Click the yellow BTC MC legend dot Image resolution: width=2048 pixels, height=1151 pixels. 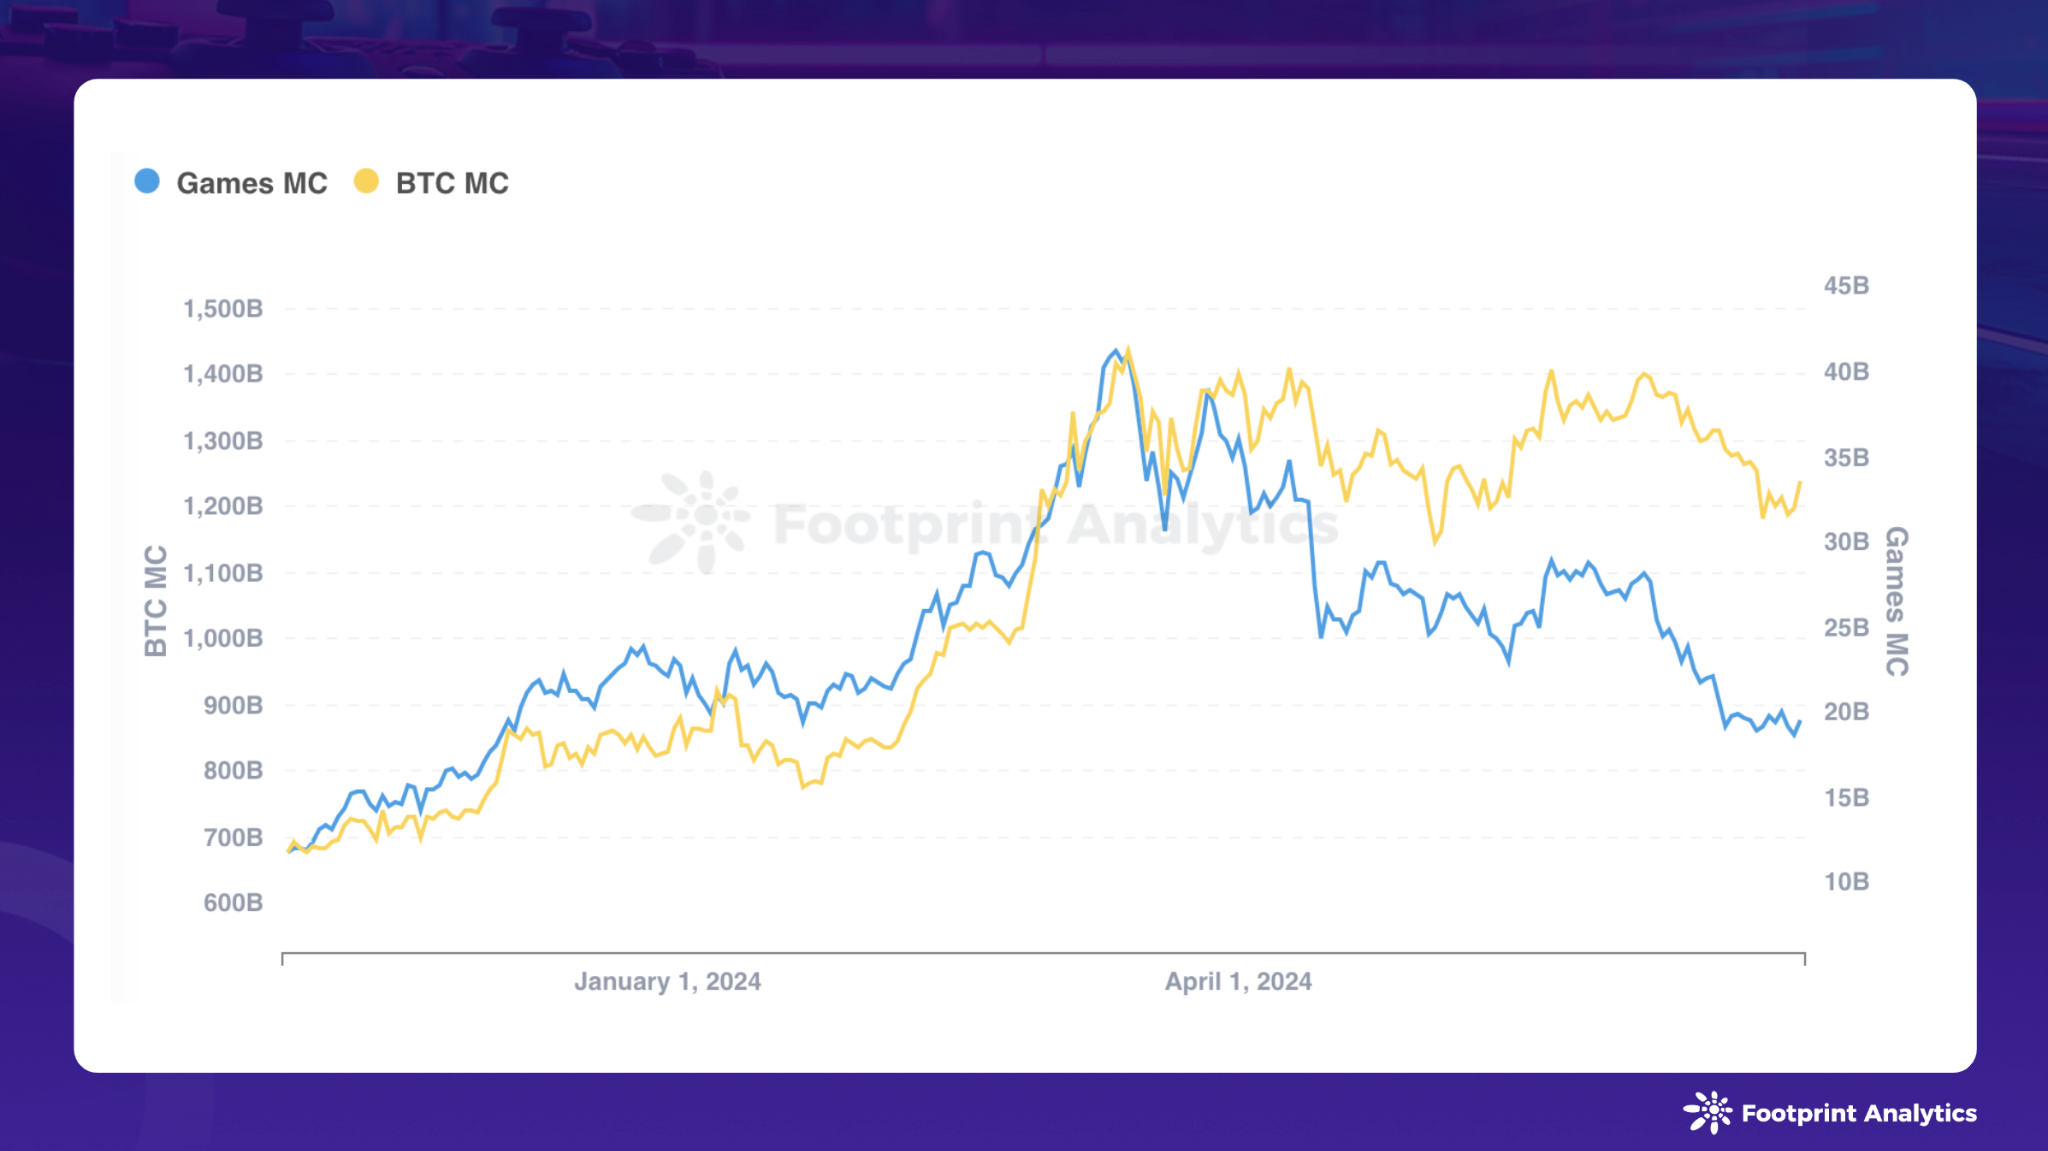point(366,182)
